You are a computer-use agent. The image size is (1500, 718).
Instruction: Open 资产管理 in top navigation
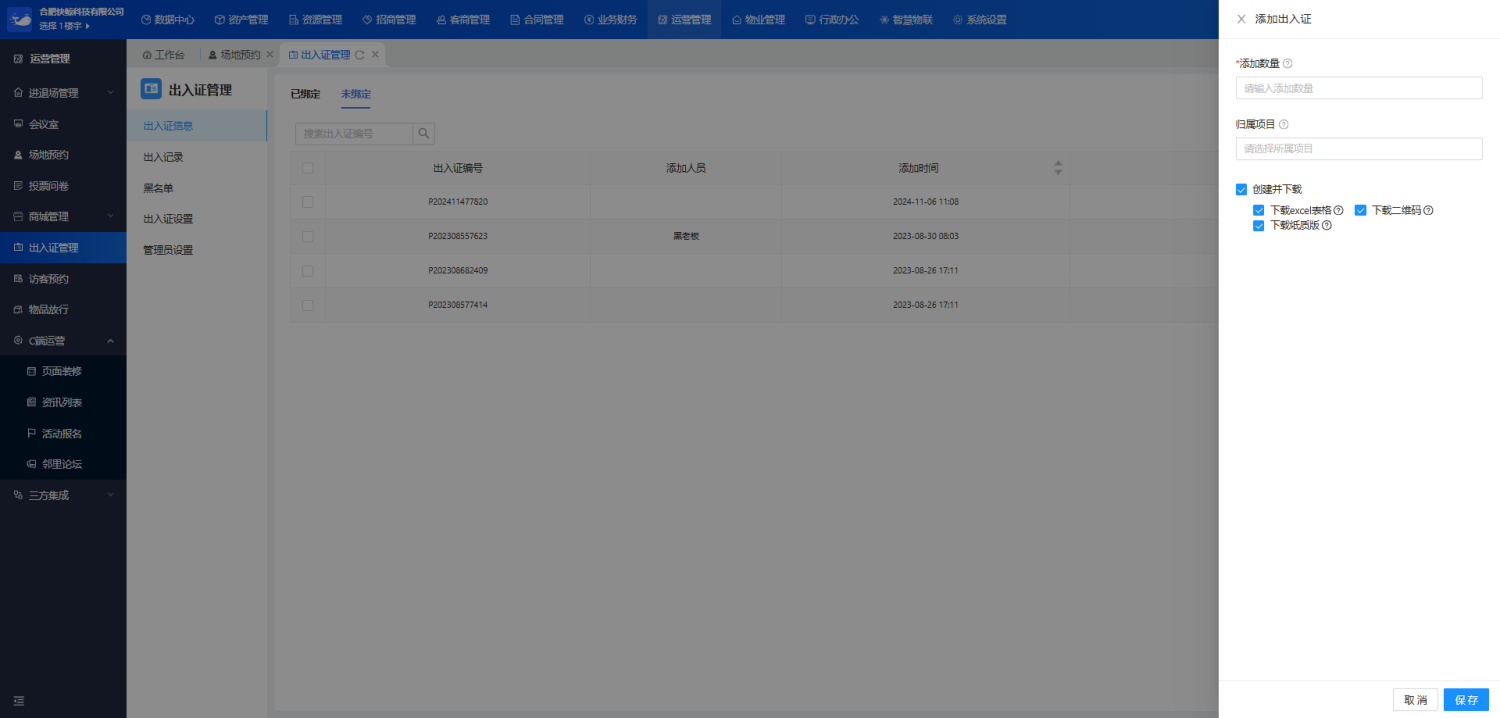pyautogui.click(x=241, y=19)
